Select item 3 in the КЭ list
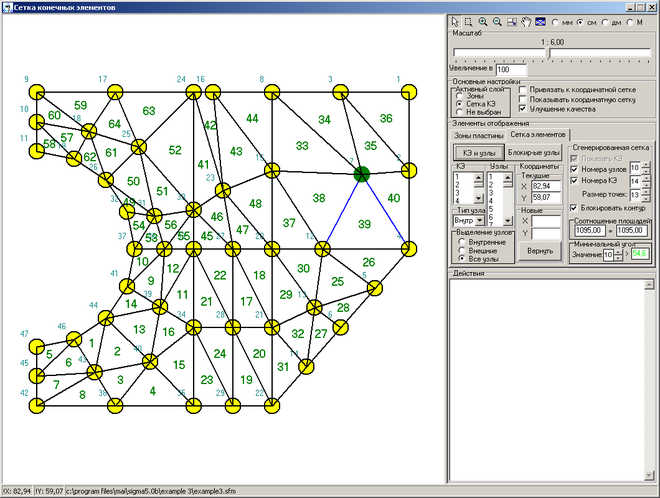Image resolution: width=660 pixels, height=498 pixels. (x=463, y=193)
